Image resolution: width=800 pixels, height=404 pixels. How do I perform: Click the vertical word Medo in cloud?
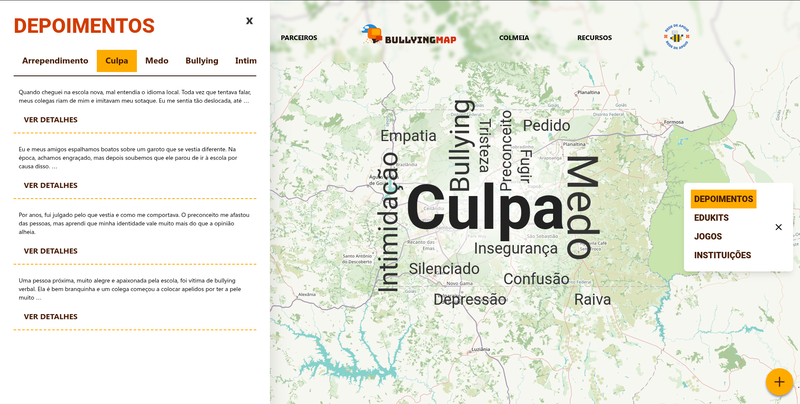583,207
